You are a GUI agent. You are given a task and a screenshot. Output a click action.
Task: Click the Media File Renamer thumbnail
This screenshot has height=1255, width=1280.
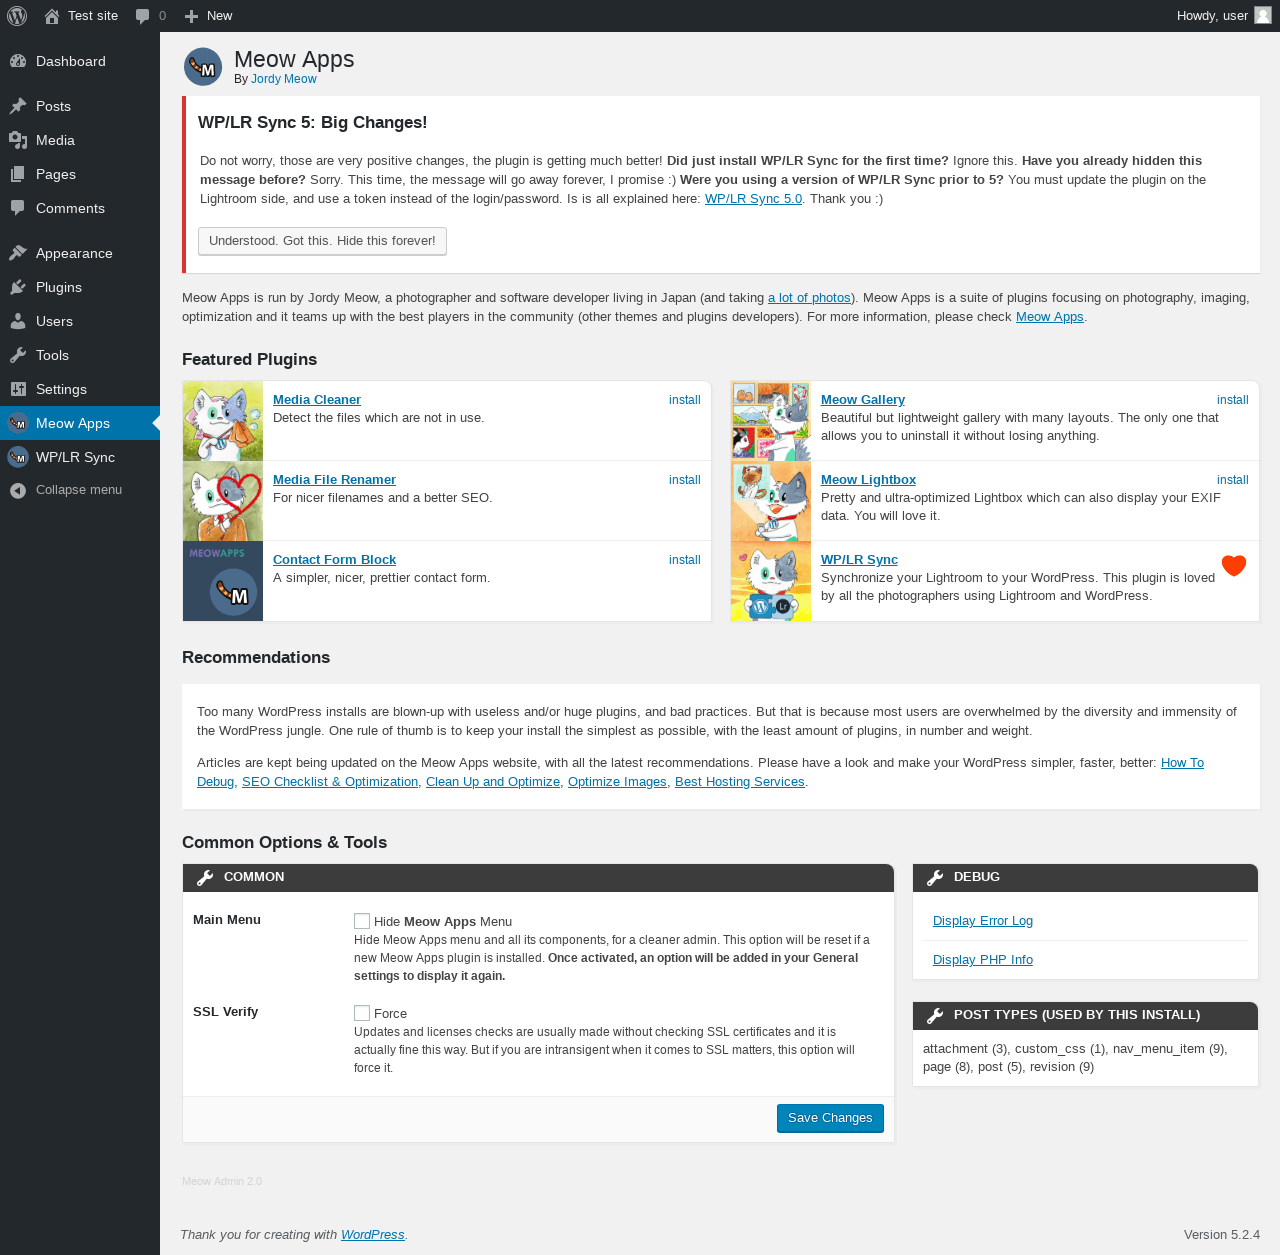coord(223,501)
